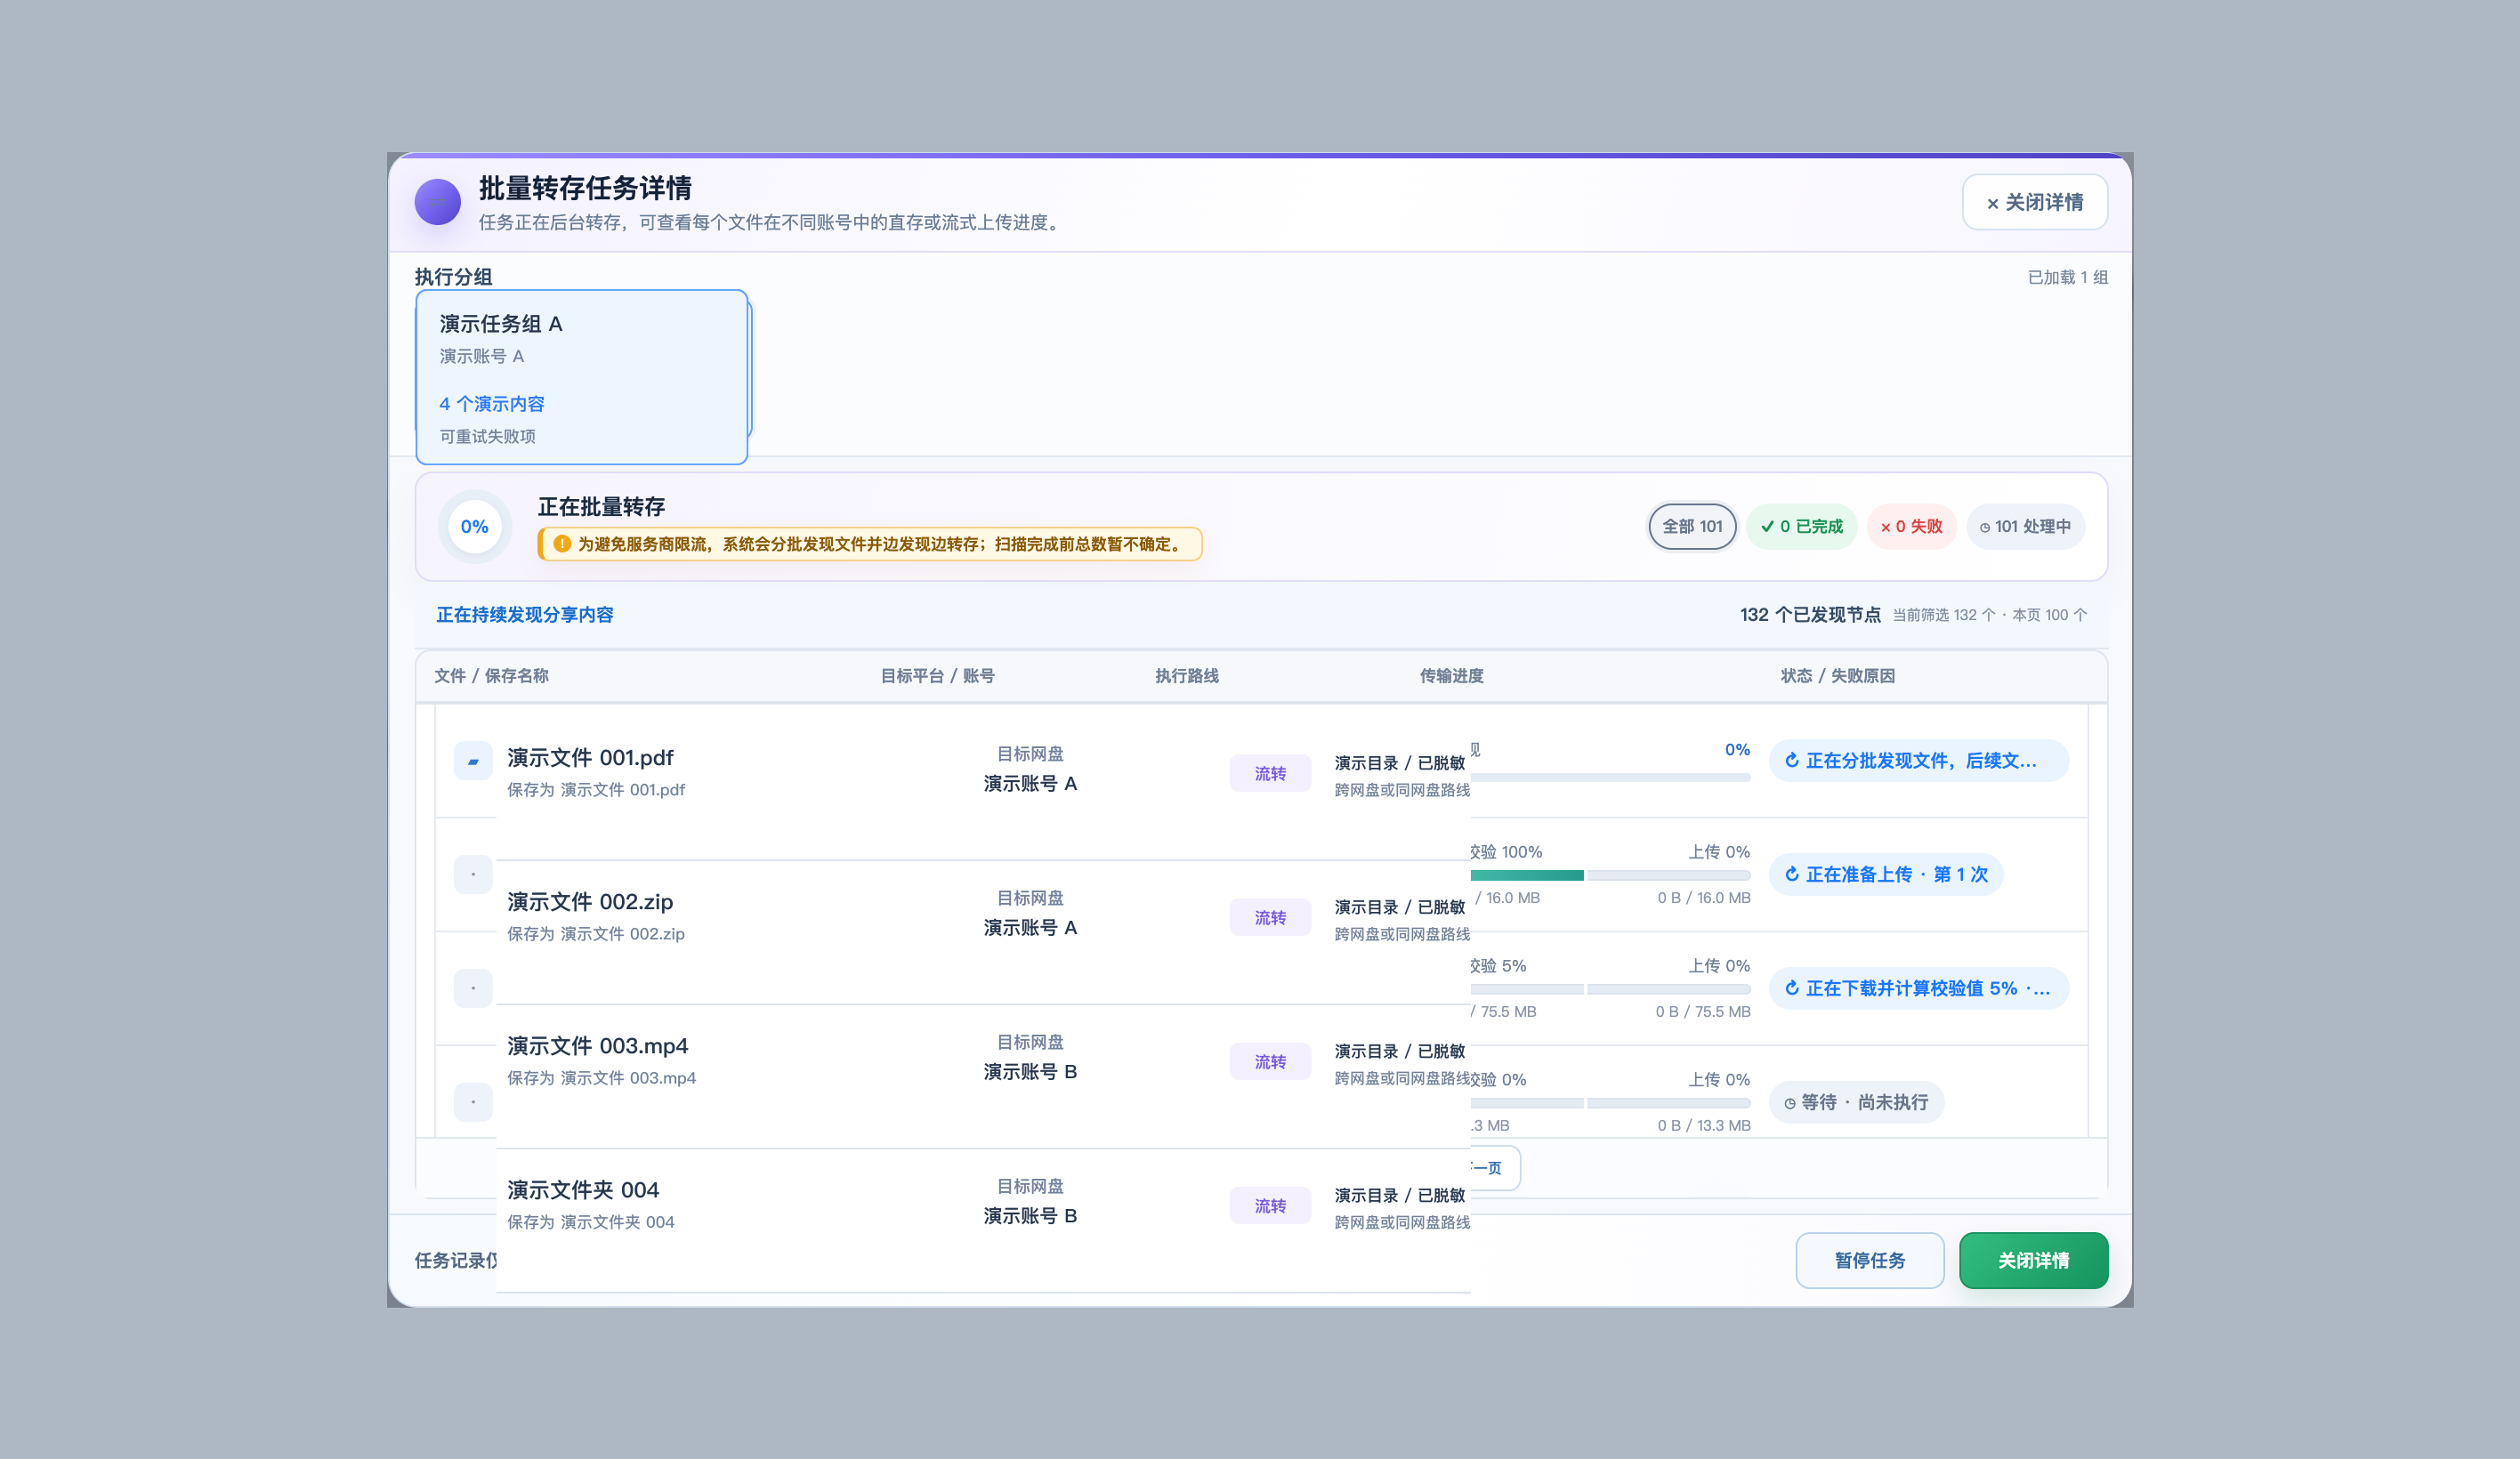Screen dimensions: 2520x1459
Task: Select the folder name 演示文件夹 004
Action: [583, 1190]
